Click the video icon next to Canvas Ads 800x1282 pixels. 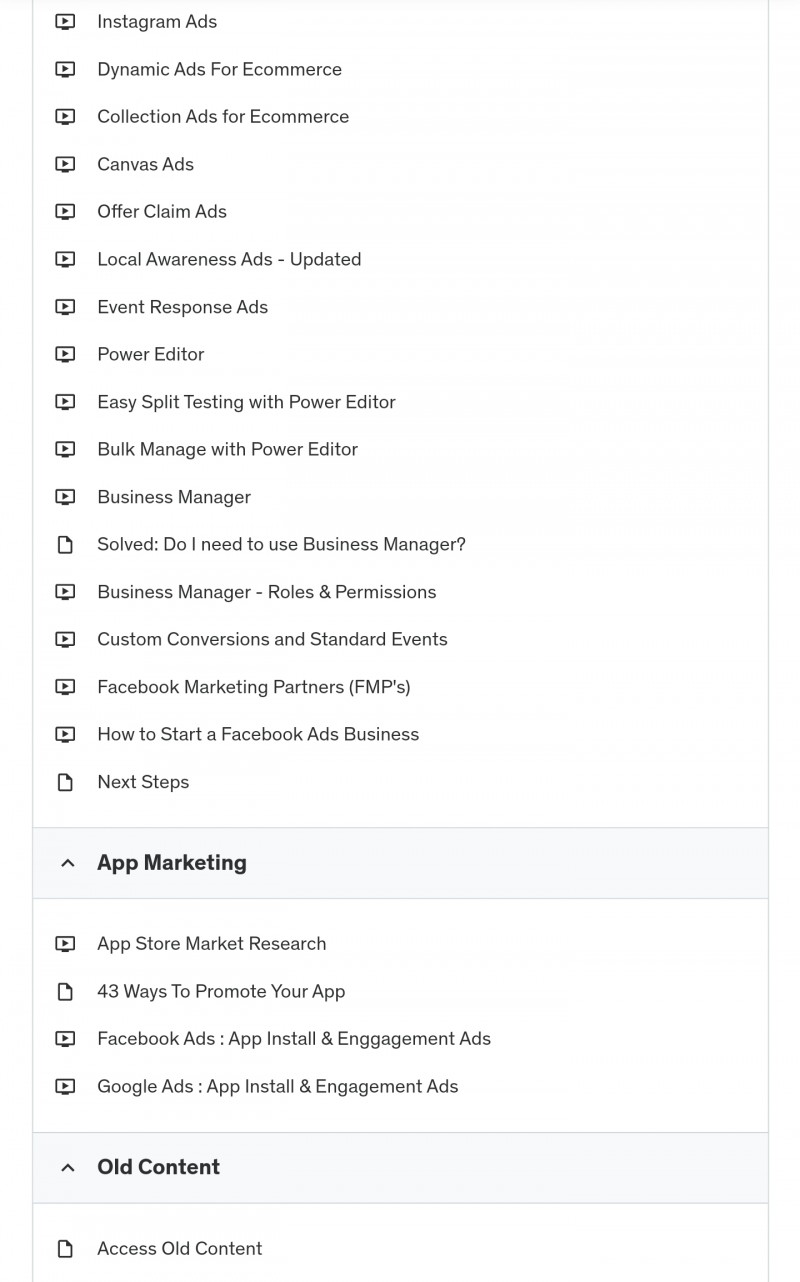click(x=65, y=164)
